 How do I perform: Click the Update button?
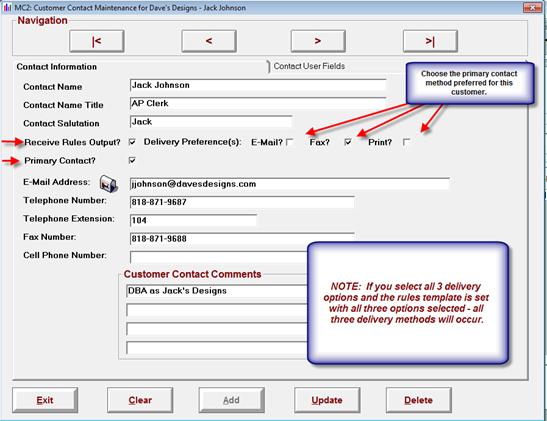click(x=327, y=400)
